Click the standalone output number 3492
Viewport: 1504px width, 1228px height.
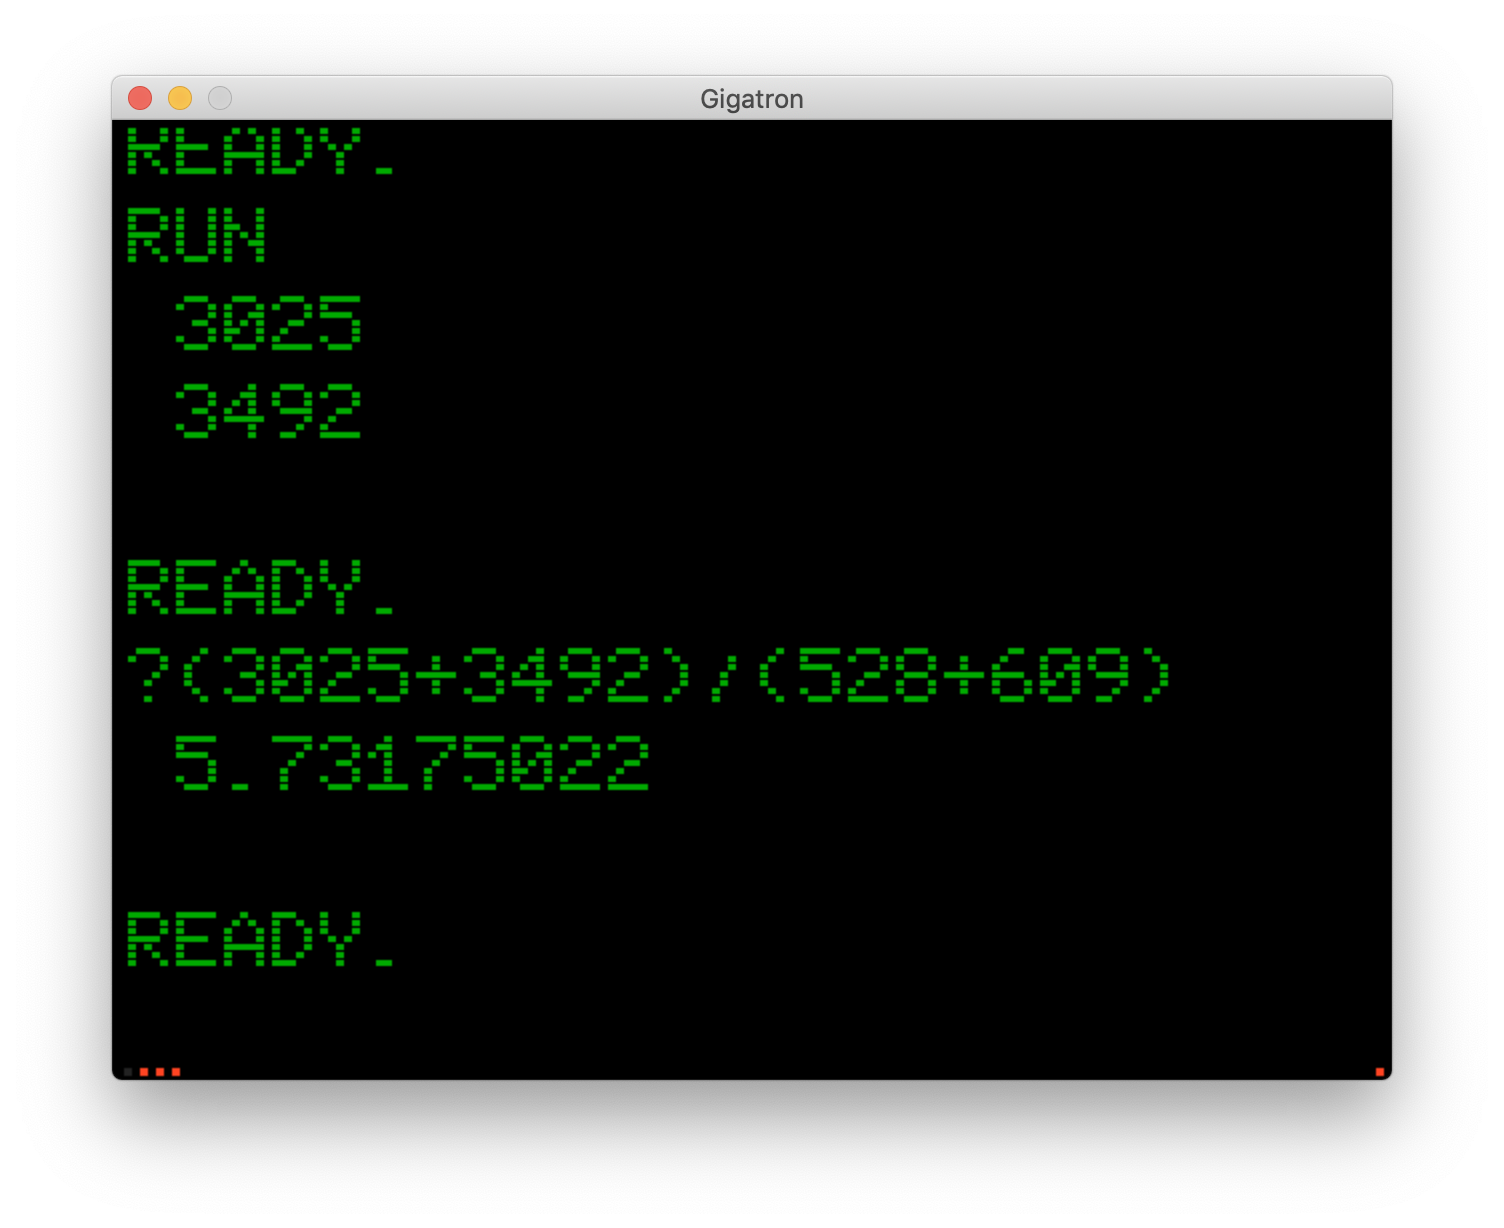click(268, 411)
